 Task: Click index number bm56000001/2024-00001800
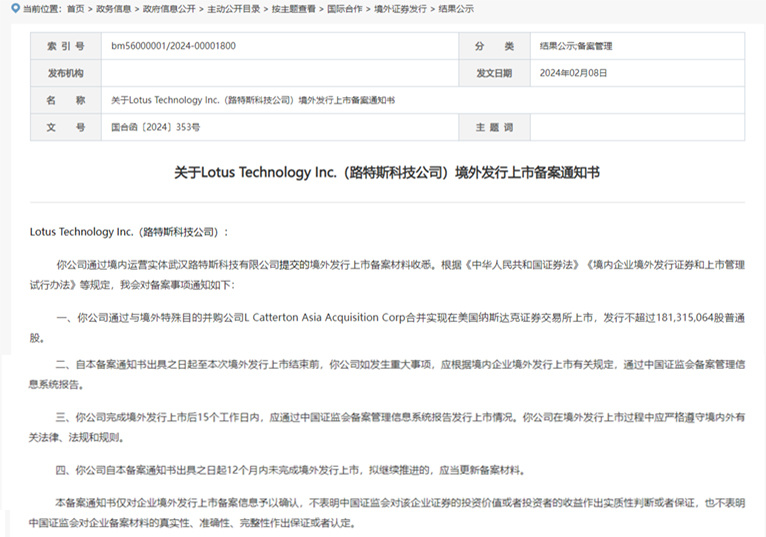(173, 46)
